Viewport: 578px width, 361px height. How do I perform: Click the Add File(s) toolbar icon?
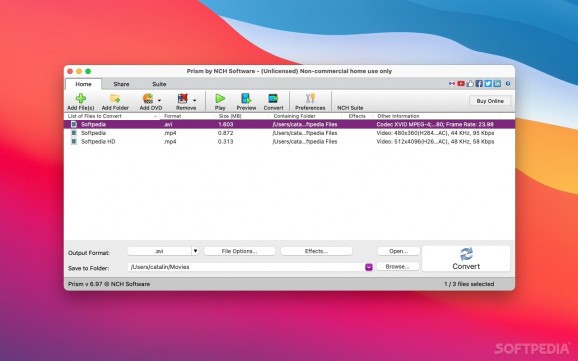tap(81, 98)
